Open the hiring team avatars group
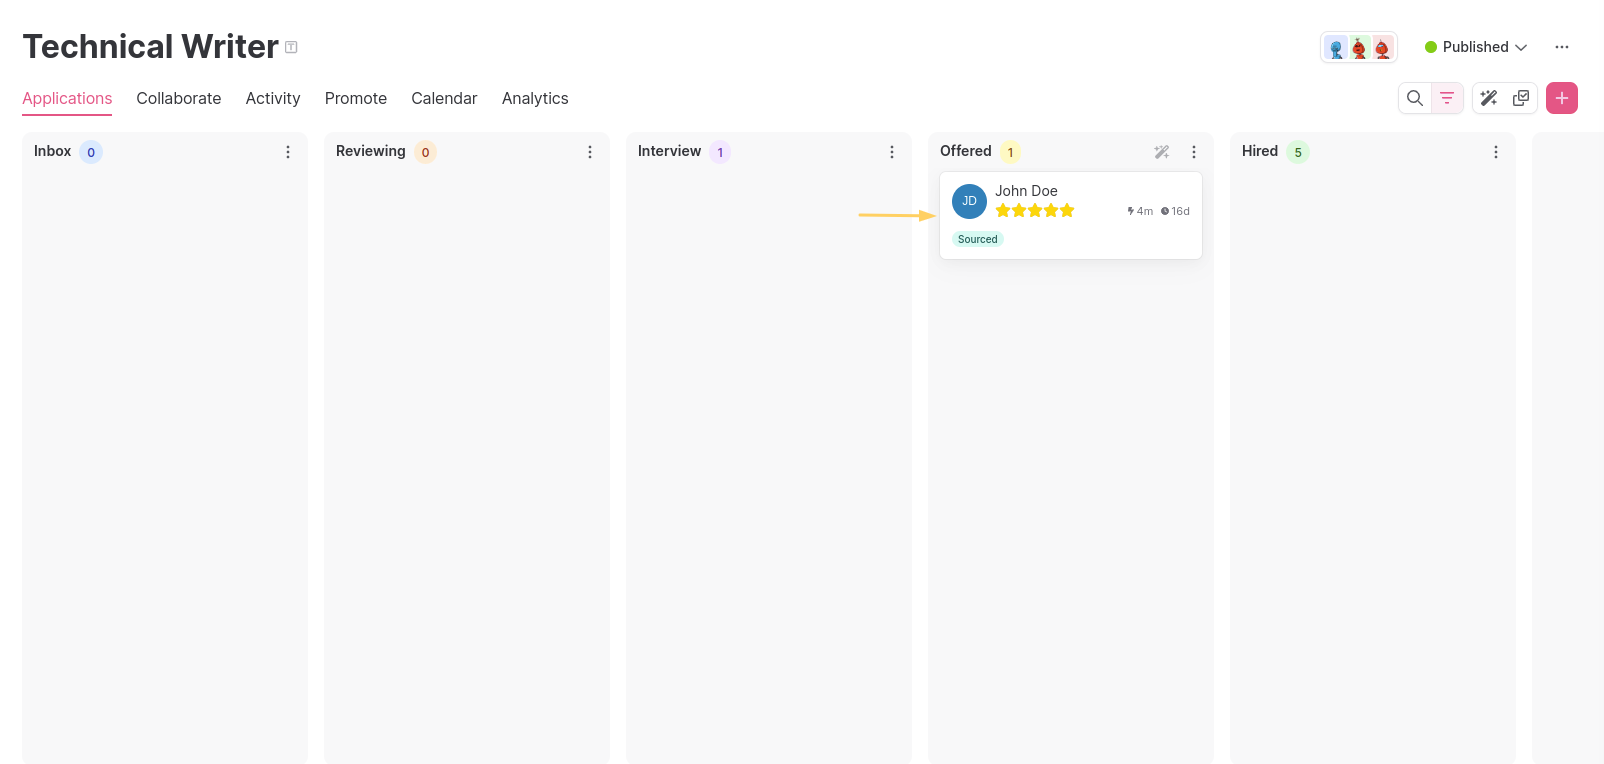Viewport: 1604px width, 764px height. (x=1359, y=47)
